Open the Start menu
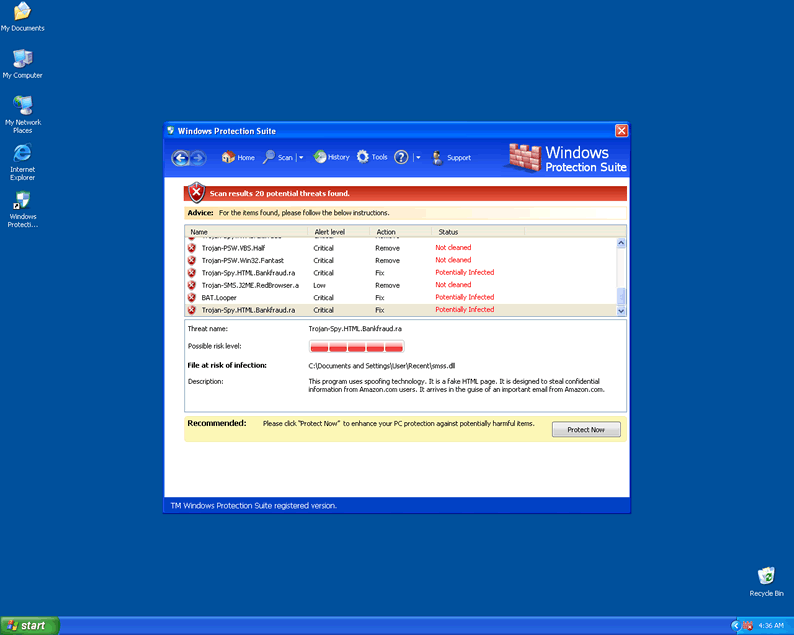The height and width of the screenshot is (635, 794). click(x=30, y=625)
